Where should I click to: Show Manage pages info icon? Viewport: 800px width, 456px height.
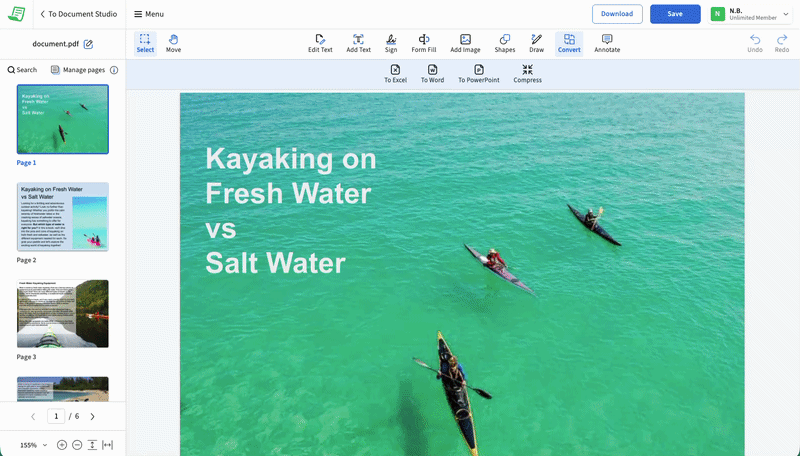[114, 70]
